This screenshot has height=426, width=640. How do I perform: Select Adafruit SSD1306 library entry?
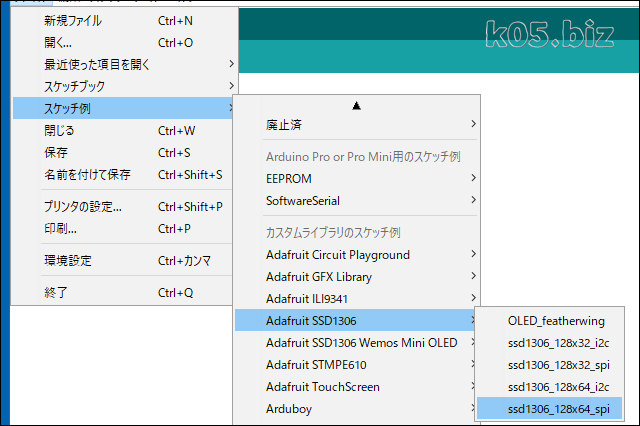356,321
